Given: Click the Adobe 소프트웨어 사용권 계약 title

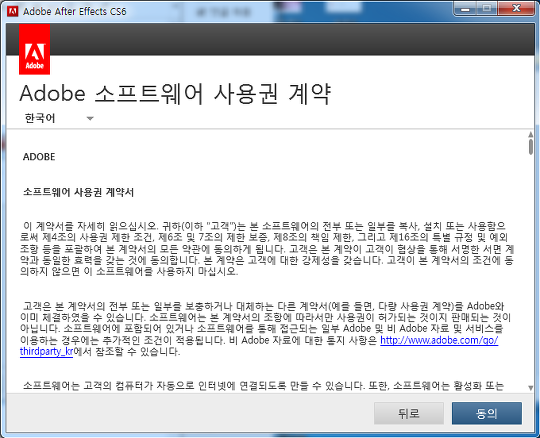Looking at the screenshot, I should tap(175, 94).
